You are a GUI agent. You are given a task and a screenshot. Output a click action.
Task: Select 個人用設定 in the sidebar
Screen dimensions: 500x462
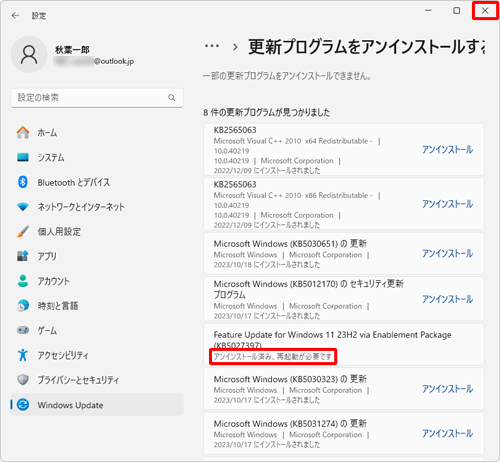pyautogui.click(x=97, y=232)
